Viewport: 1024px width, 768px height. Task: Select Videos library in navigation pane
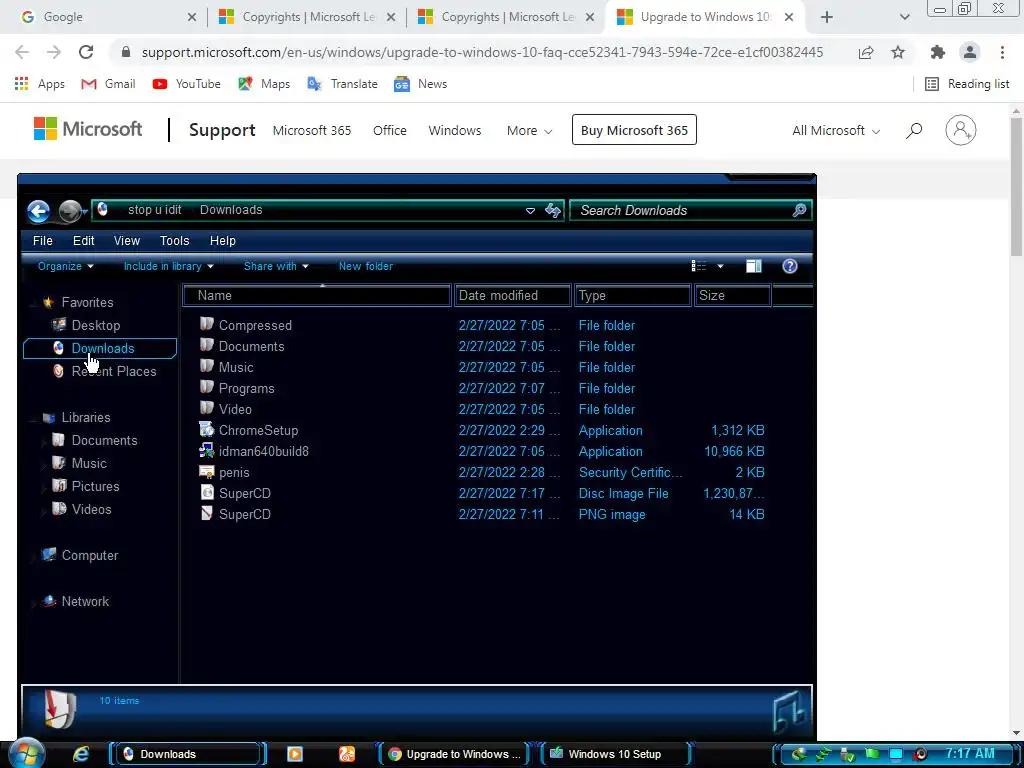[x=91, y=509]
